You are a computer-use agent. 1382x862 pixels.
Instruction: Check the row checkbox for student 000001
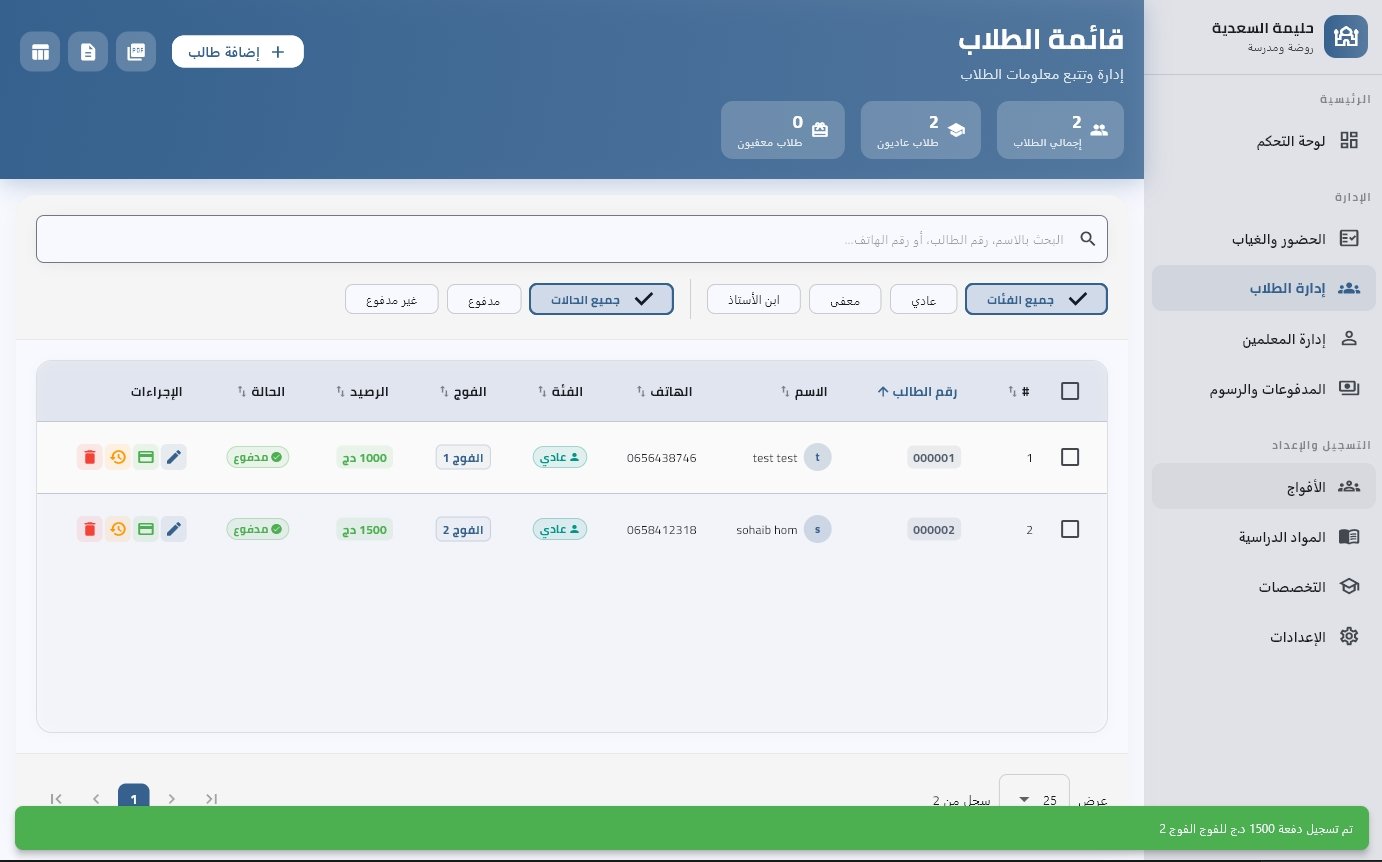click(x=1070, y=457)
